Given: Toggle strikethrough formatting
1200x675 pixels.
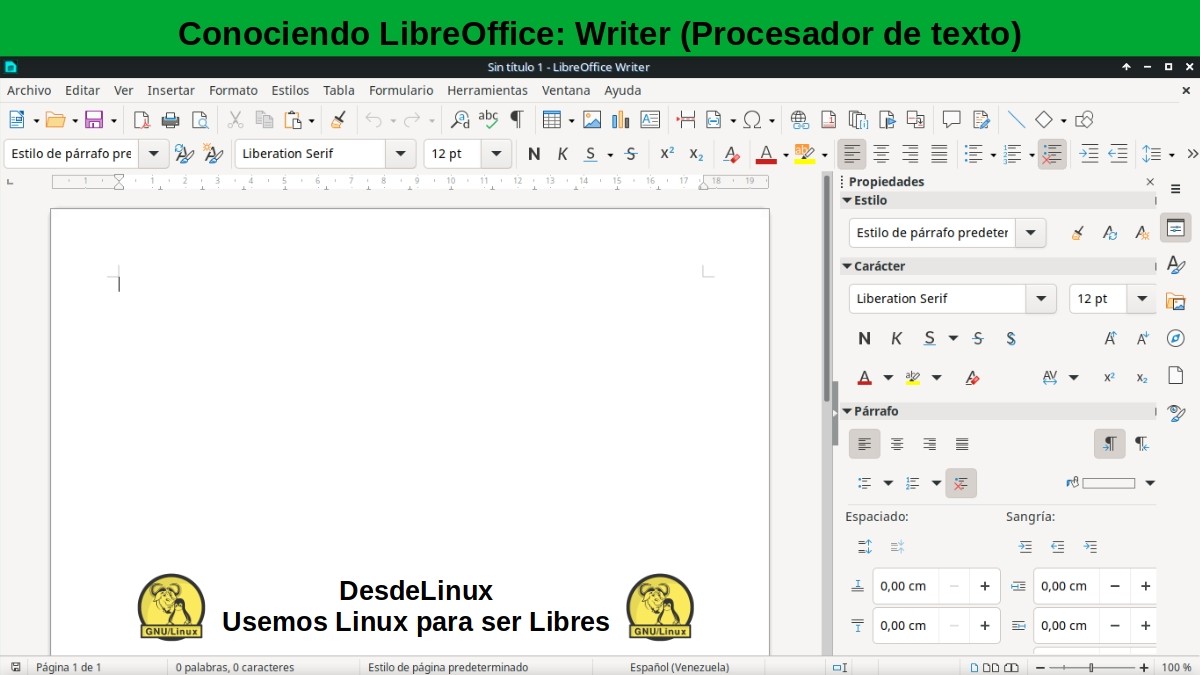Looking at the screenshot, I should tap(631, 154).
